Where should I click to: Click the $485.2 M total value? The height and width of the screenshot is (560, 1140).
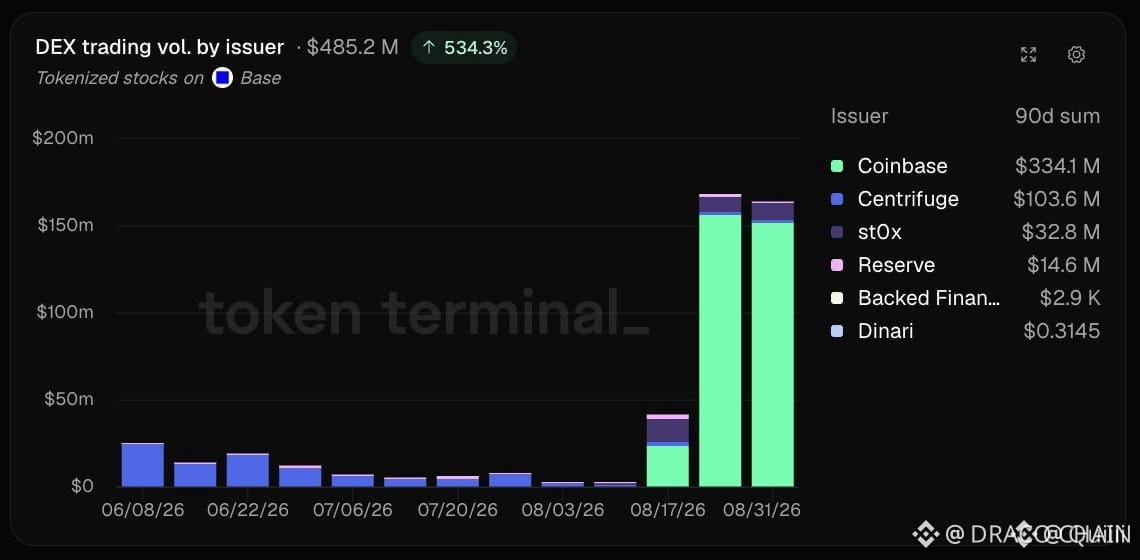tap(352, 48)
